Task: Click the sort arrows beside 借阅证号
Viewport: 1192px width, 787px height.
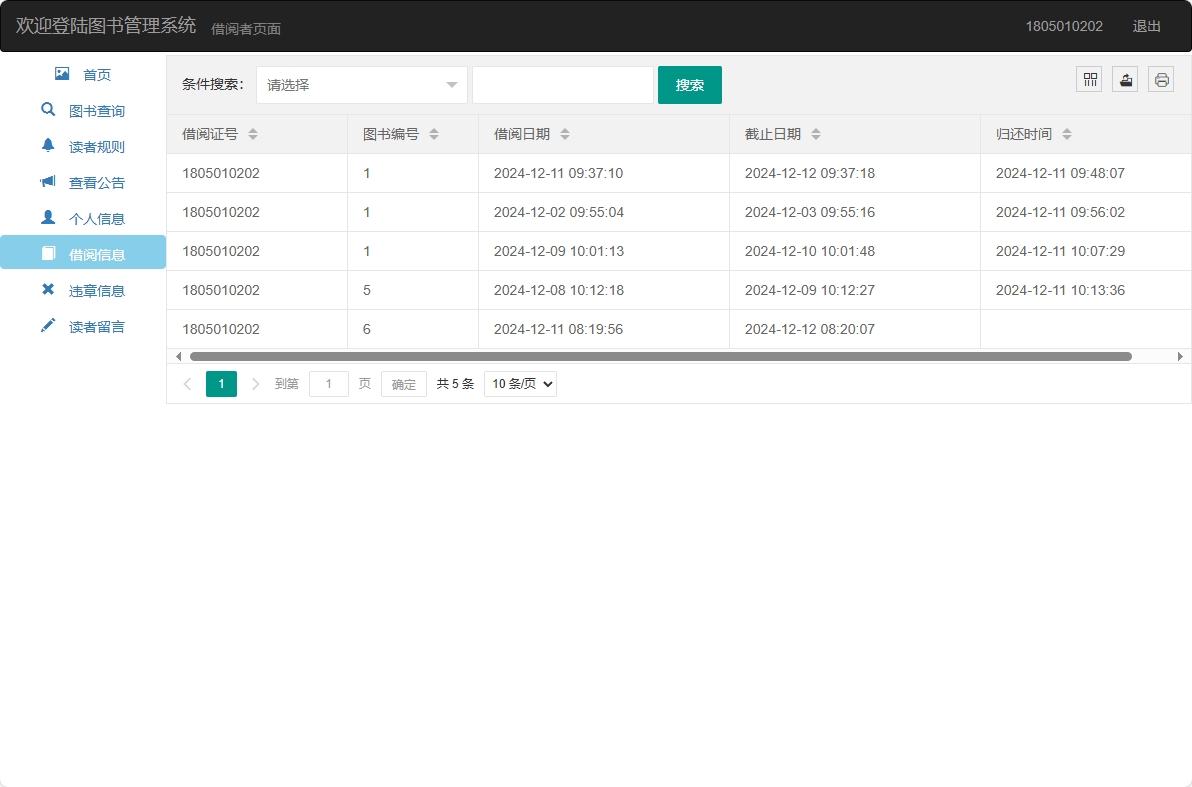Action: click(x=253, y=134)
